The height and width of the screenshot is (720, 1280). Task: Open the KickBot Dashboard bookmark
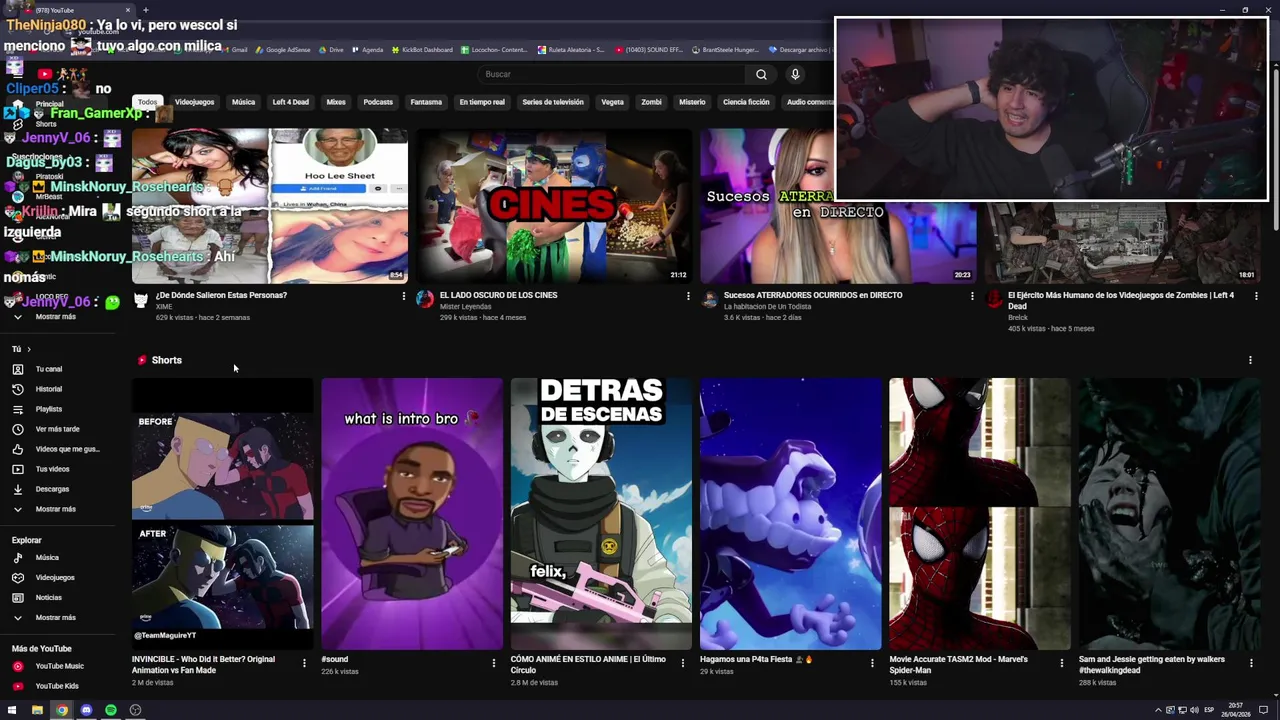coord(422,50)
